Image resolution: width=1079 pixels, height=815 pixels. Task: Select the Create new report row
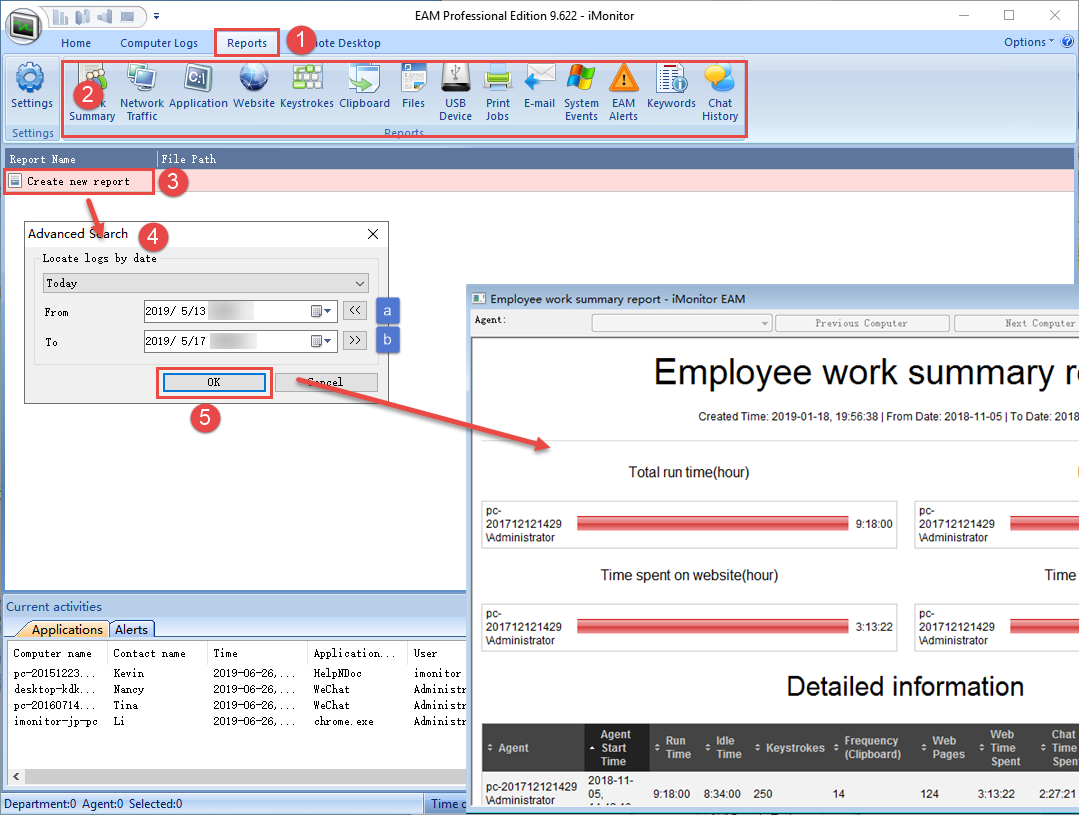(539, 182)
